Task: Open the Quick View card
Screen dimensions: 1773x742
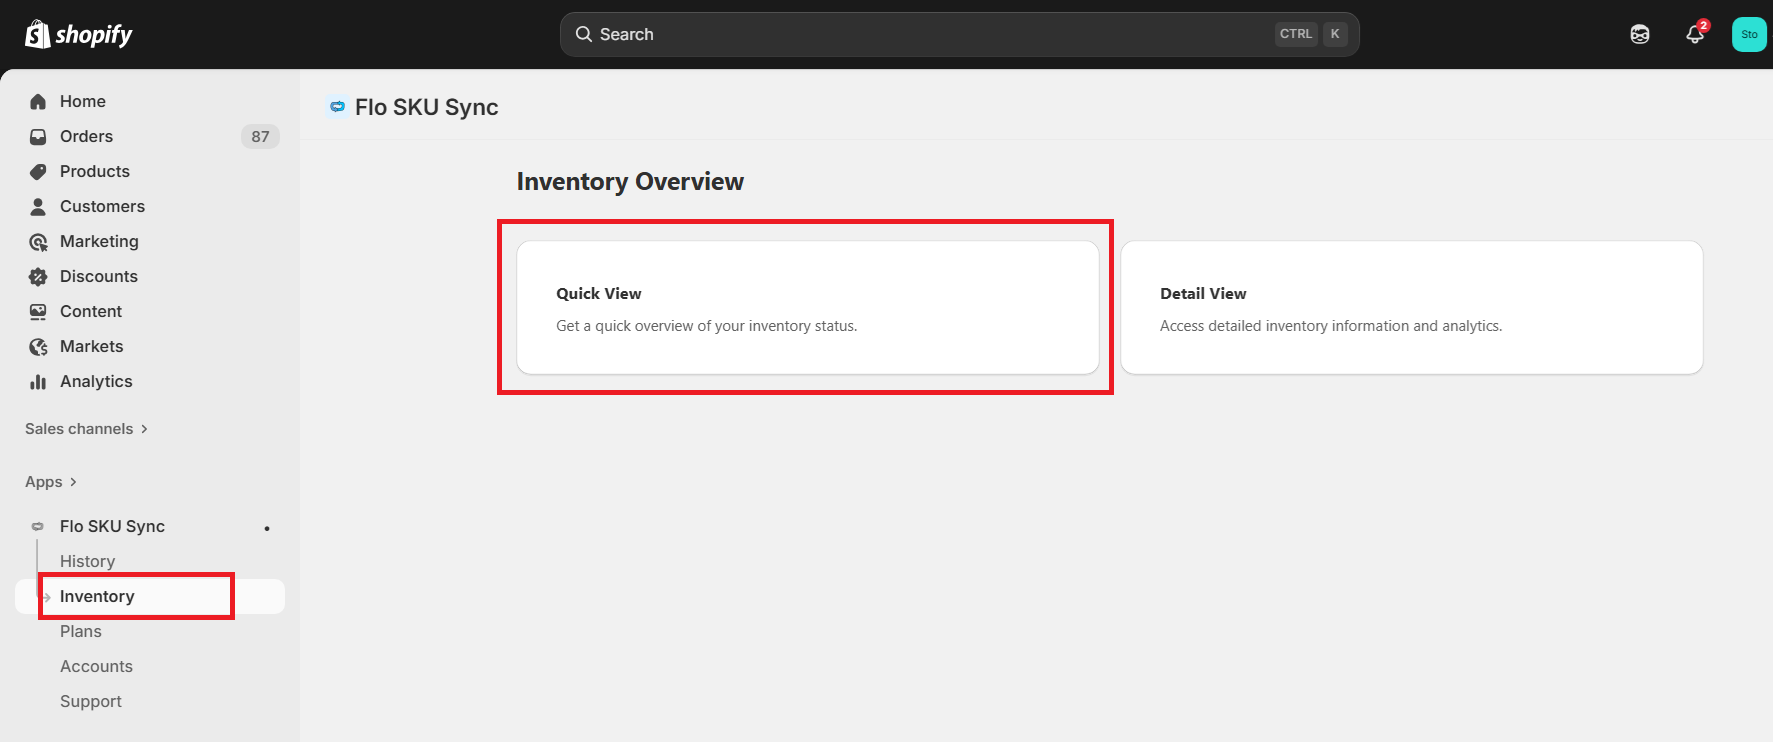Action: pyautogui.click(x=808, y=308)
